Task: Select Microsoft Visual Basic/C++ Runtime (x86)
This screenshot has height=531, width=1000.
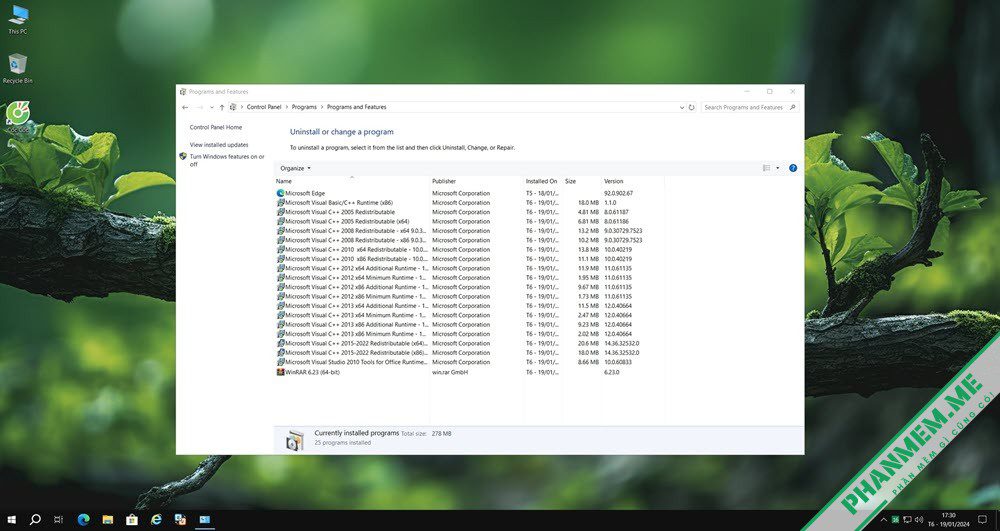Action: pyautogui.click(x=469, y=203)
